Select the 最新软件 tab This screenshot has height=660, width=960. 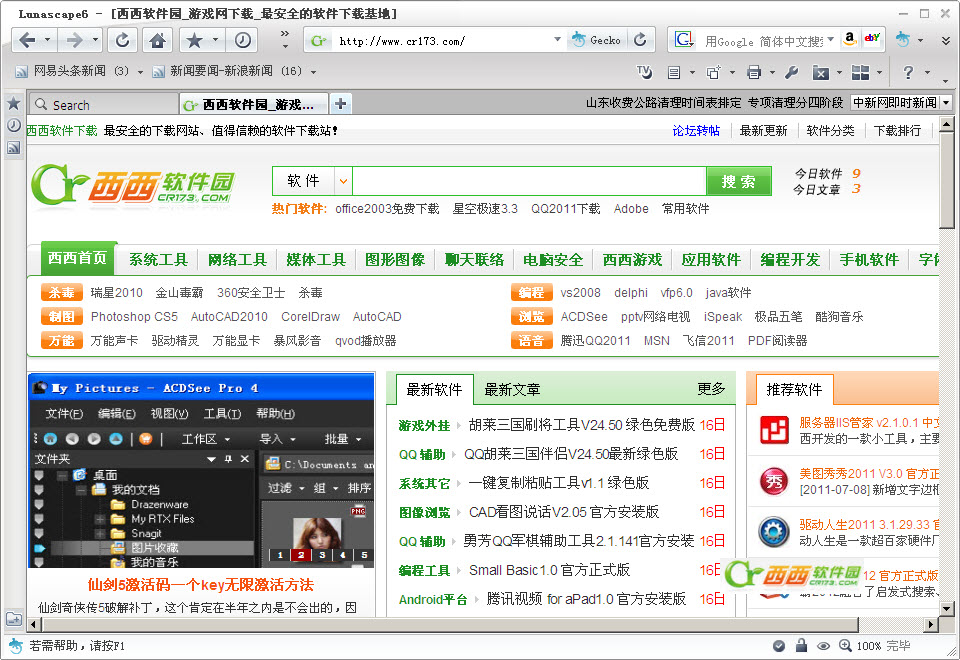(433, 389)
